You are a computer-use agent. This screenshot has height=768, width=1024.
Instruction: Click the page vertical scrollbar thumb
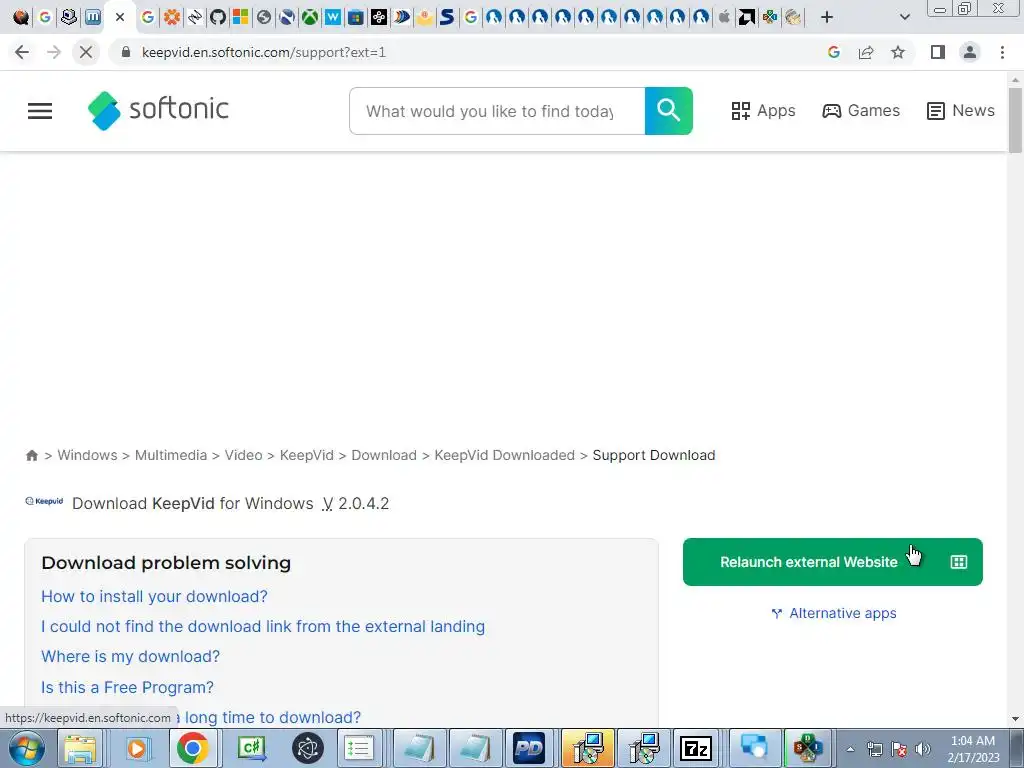pyautogui.click(x=1015, y=120)
